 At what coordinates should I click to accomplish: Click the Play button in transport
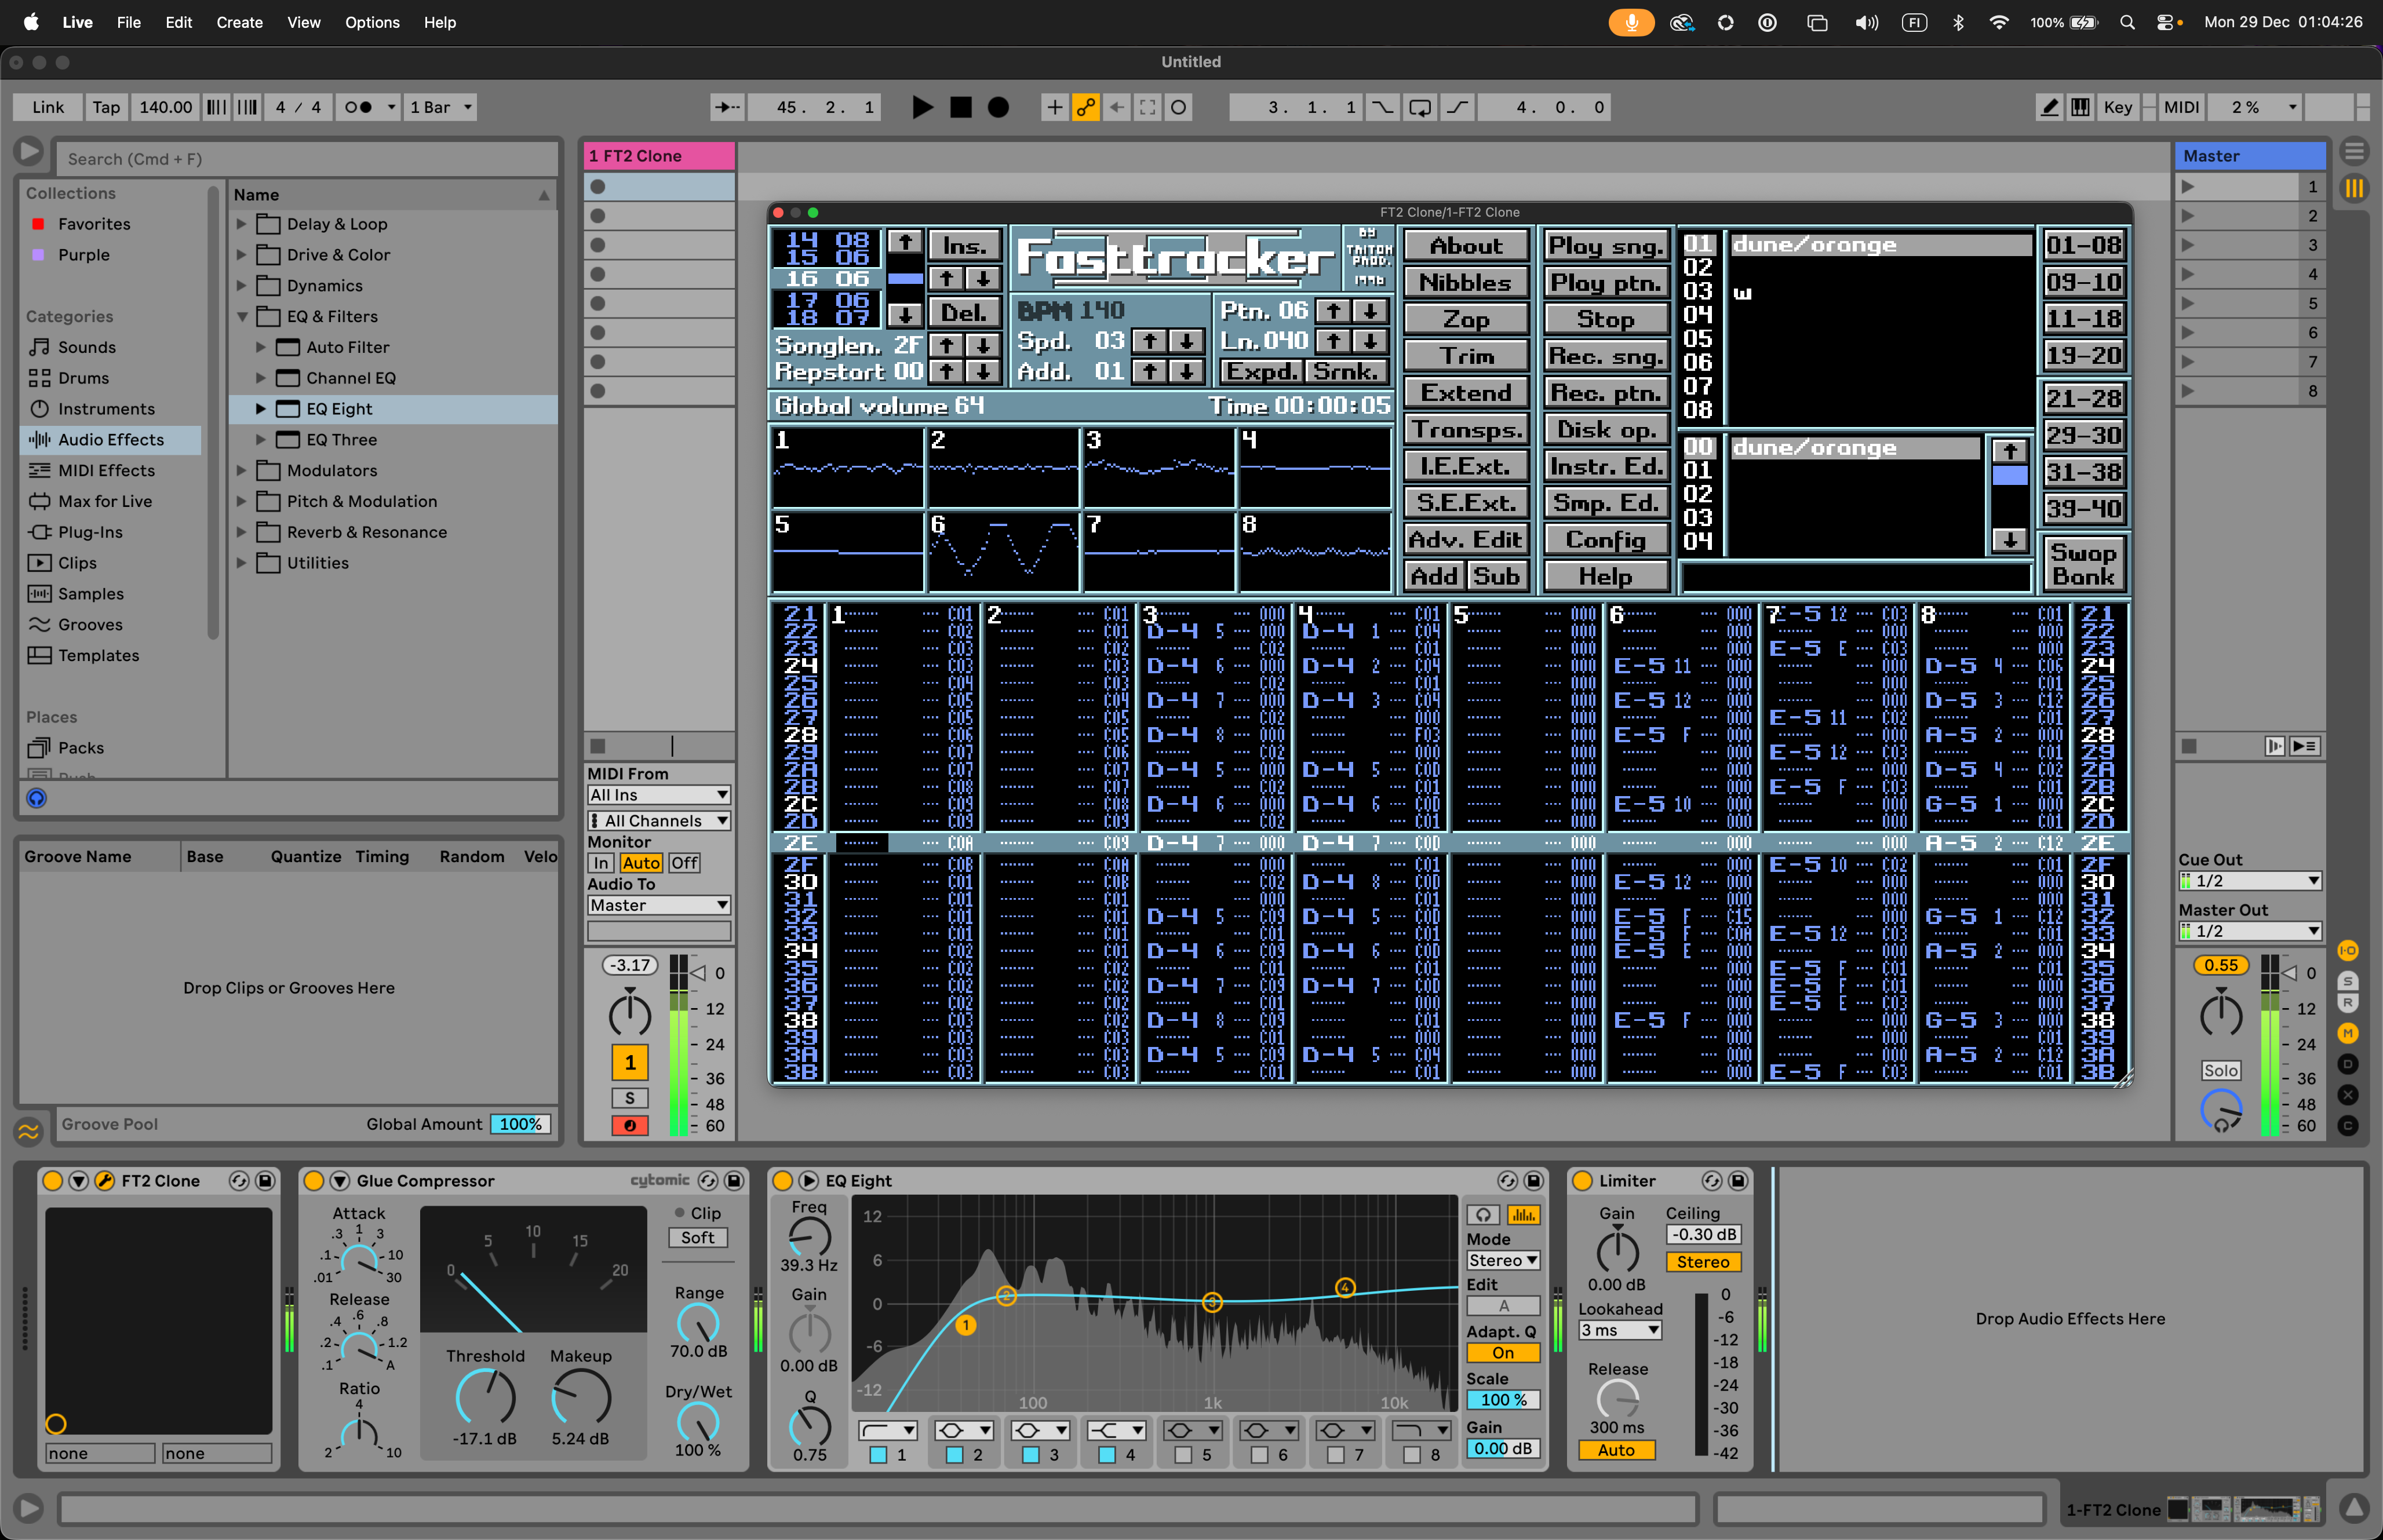tap(922, 107)
